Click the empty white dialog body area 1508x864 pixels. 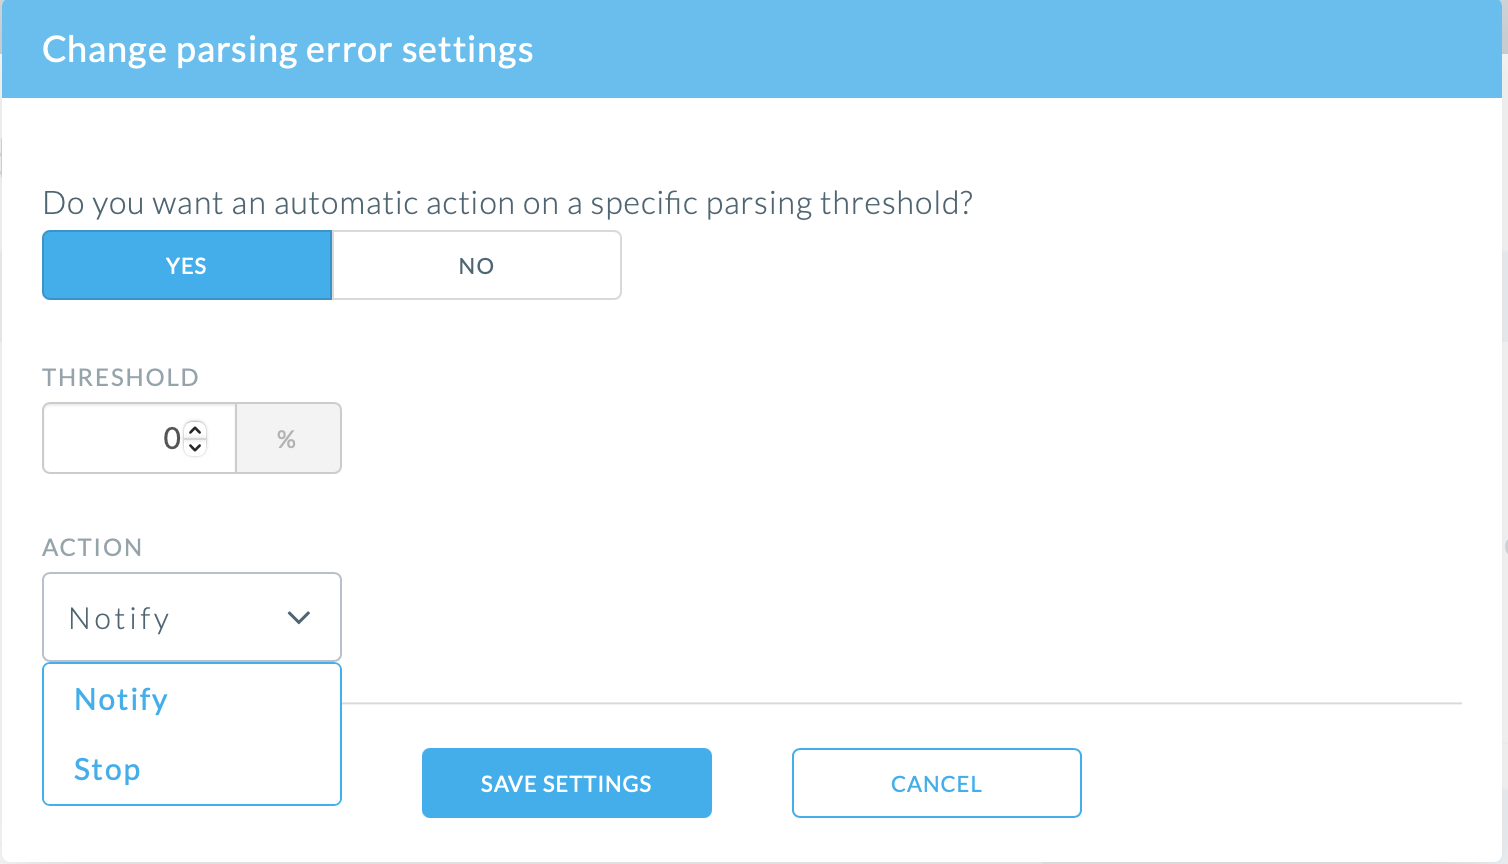coord(1000,450)
